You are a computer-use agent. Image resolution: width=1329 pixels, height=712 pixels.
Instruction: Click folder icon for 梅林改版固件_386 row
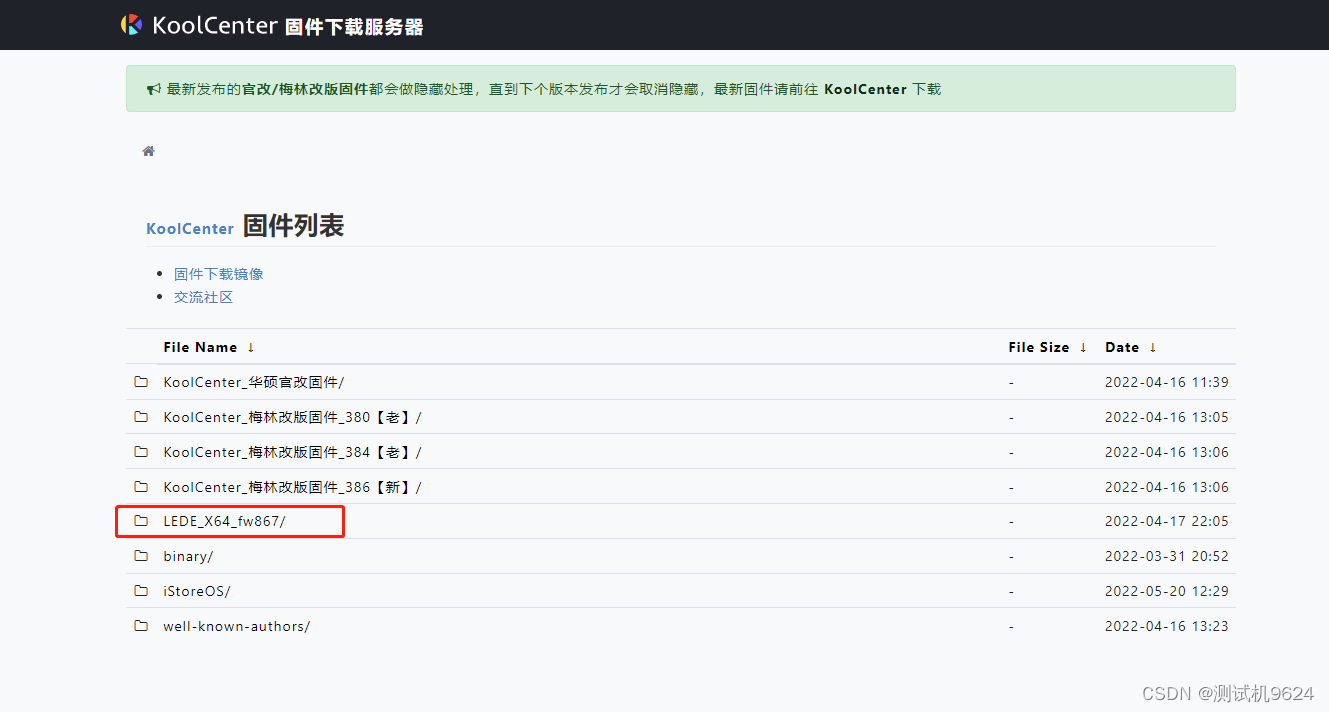click(141, 487)
